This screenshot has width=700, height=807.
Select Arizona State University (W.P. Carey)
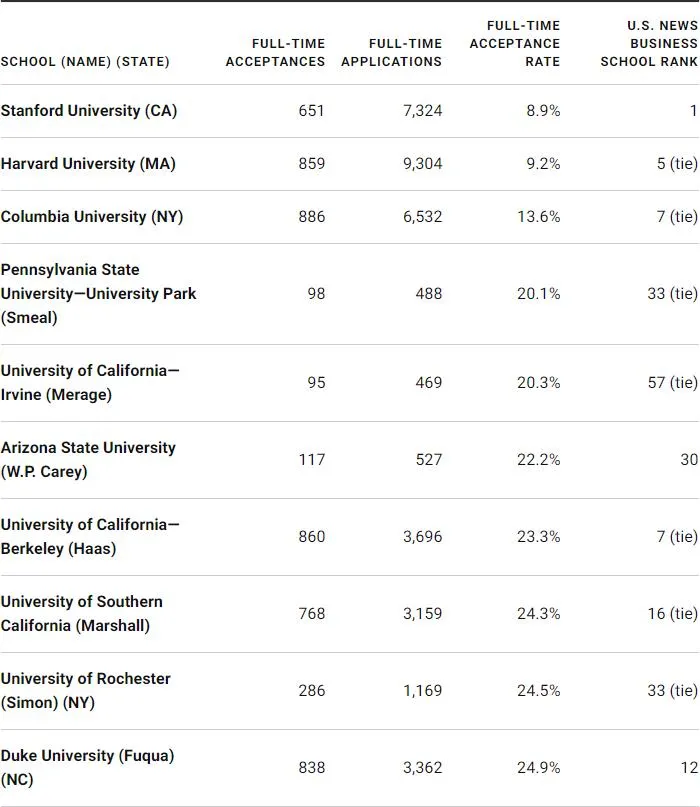pos(88,460)
